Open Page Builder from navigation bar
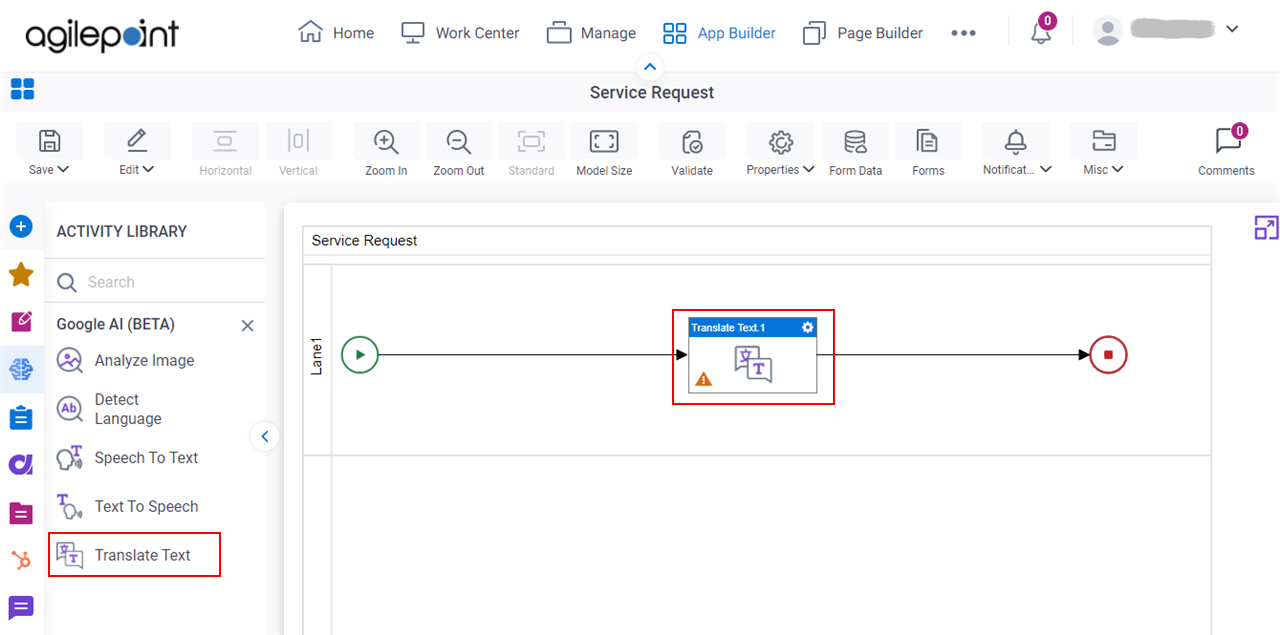1280x635 pixels. point(863,33)
